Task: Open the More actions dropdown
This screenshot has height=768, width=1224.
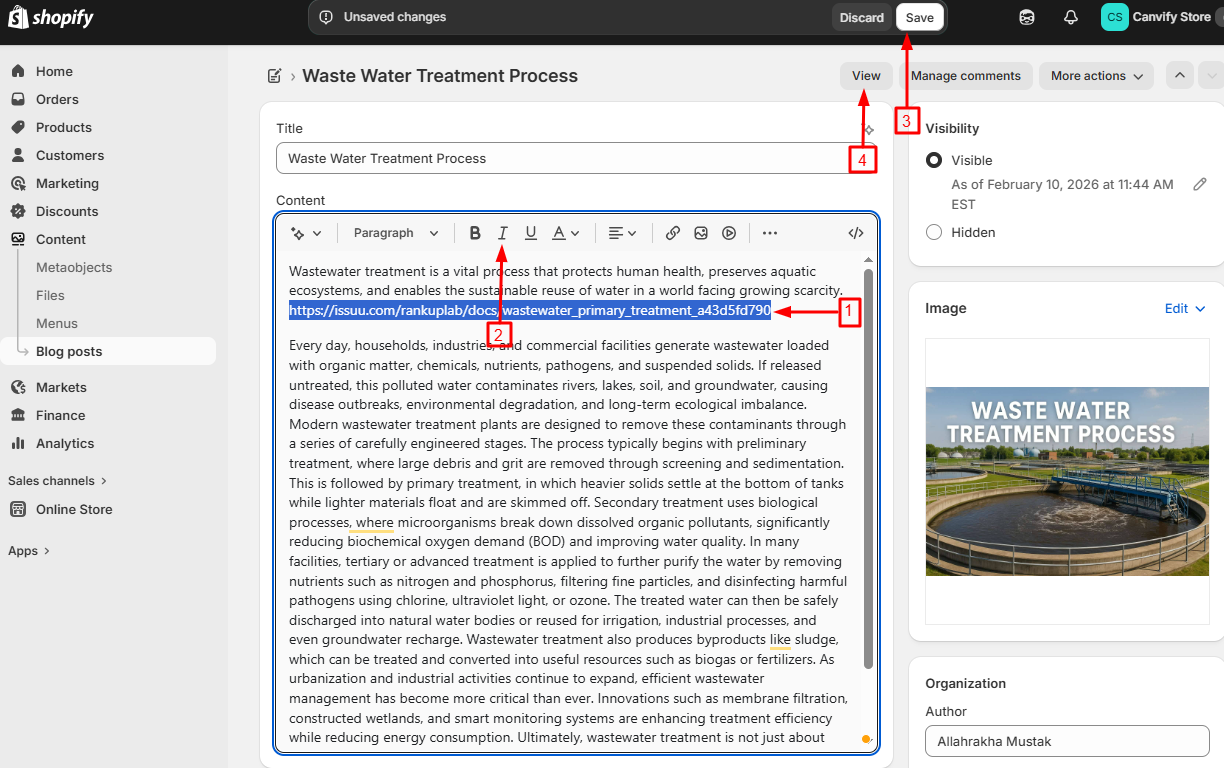Action: click(x=1096, y=76)
